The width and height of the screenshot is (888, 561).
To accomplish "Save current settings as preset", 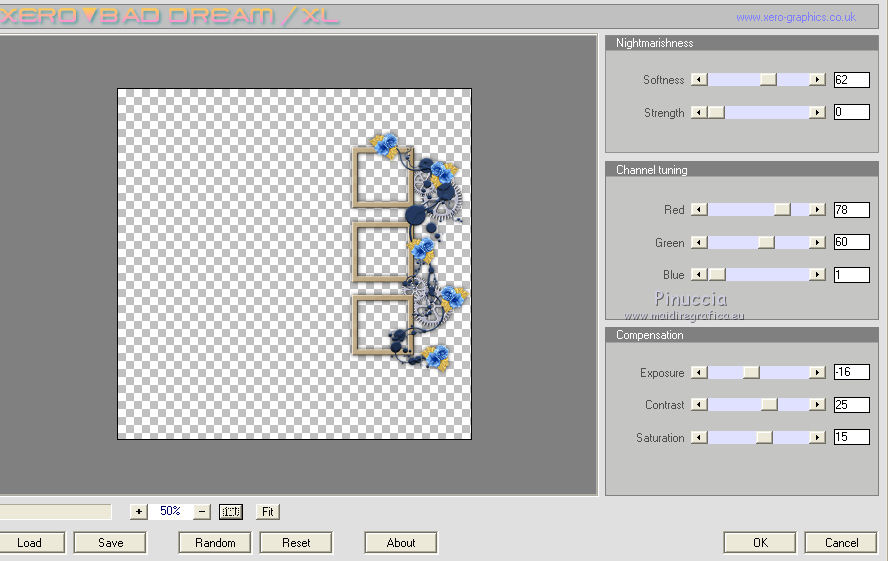I will pyautogui.click(x=110, y=542).
